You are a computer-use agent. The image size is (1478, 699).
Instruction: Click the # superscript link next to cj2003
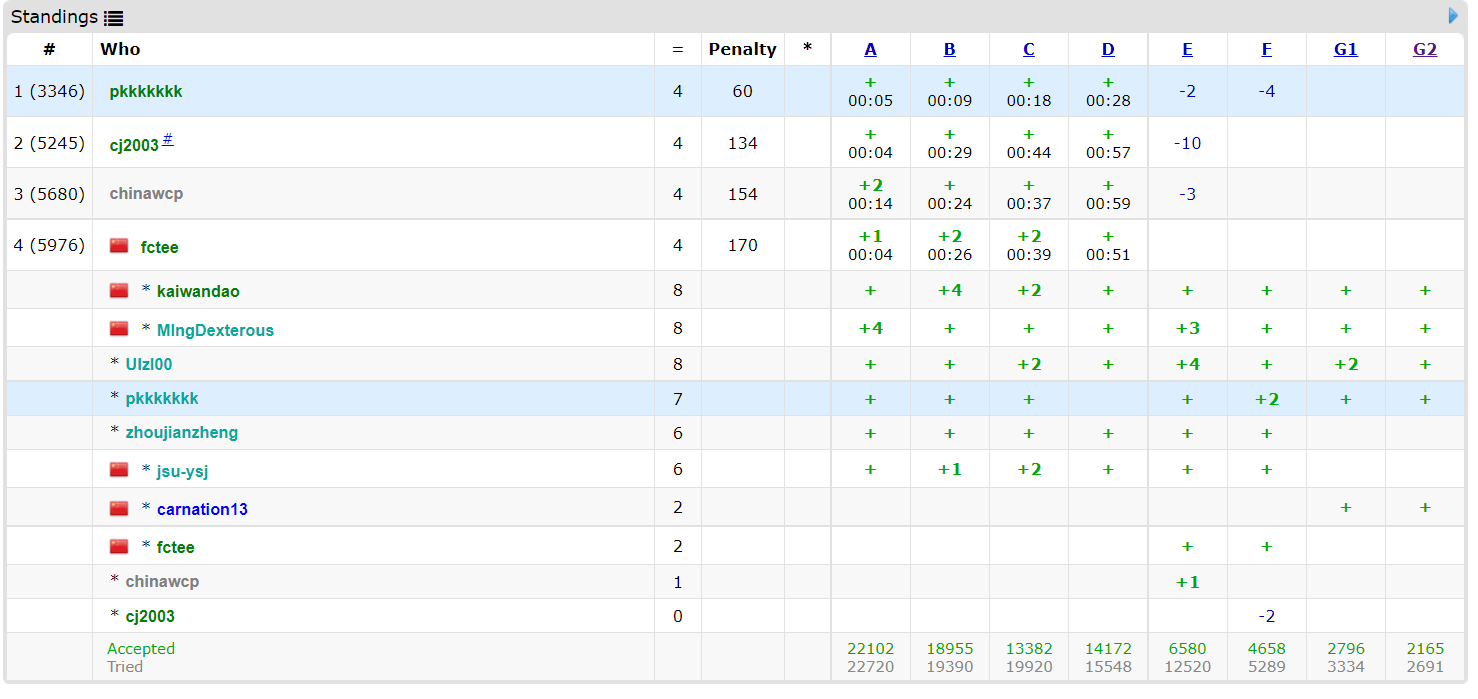point(168,139)
